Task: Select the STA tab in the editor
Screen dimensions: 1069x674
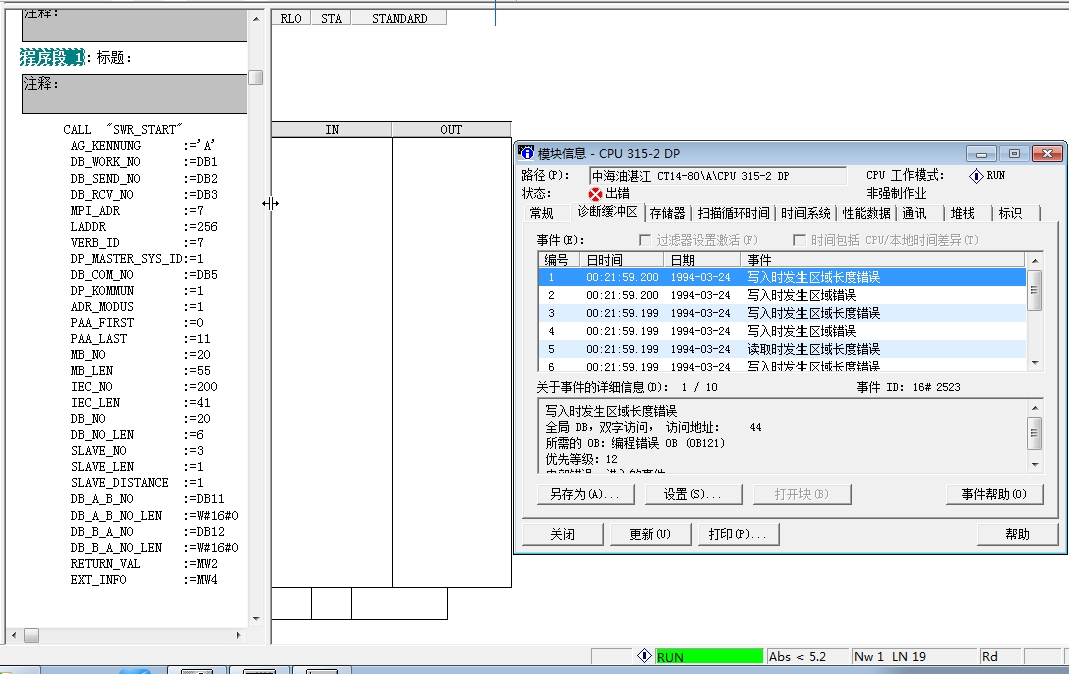Action: tap(331, 17)
